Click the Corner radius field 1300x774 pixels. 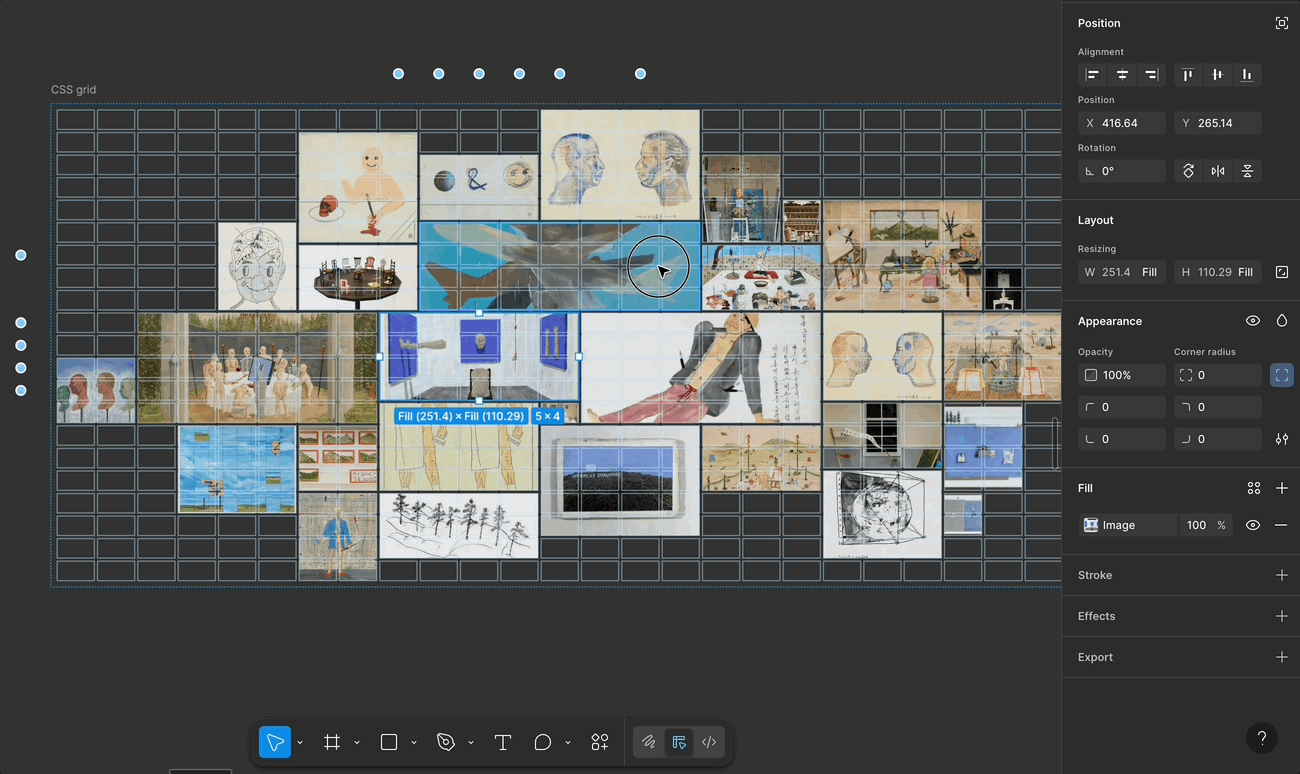pyautogui.click(x=1218, y=375)
